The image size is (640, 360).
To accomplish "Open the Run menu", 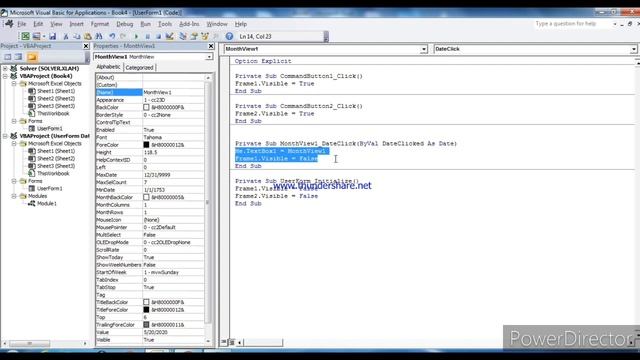I will click(145, 24).
